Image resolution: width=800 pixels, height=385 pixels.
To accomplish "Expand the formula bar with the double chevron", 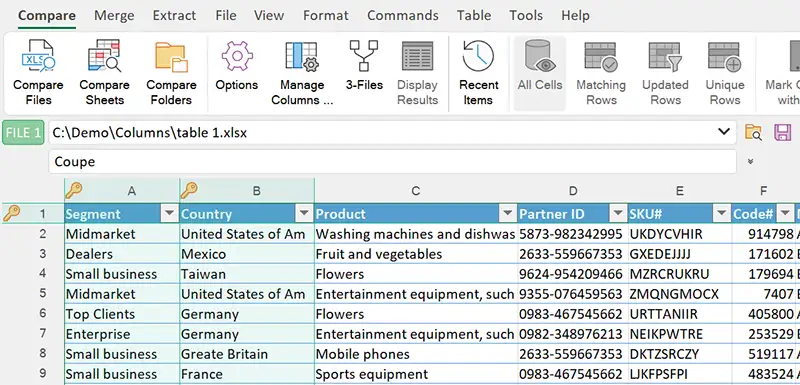I will tap(751, 161).
